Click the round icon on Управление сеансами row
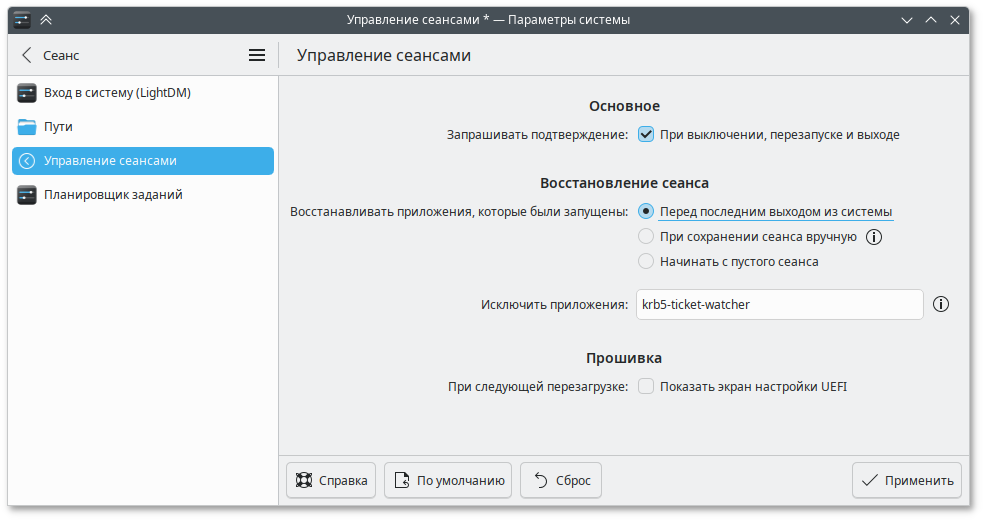 coord(27,161)
